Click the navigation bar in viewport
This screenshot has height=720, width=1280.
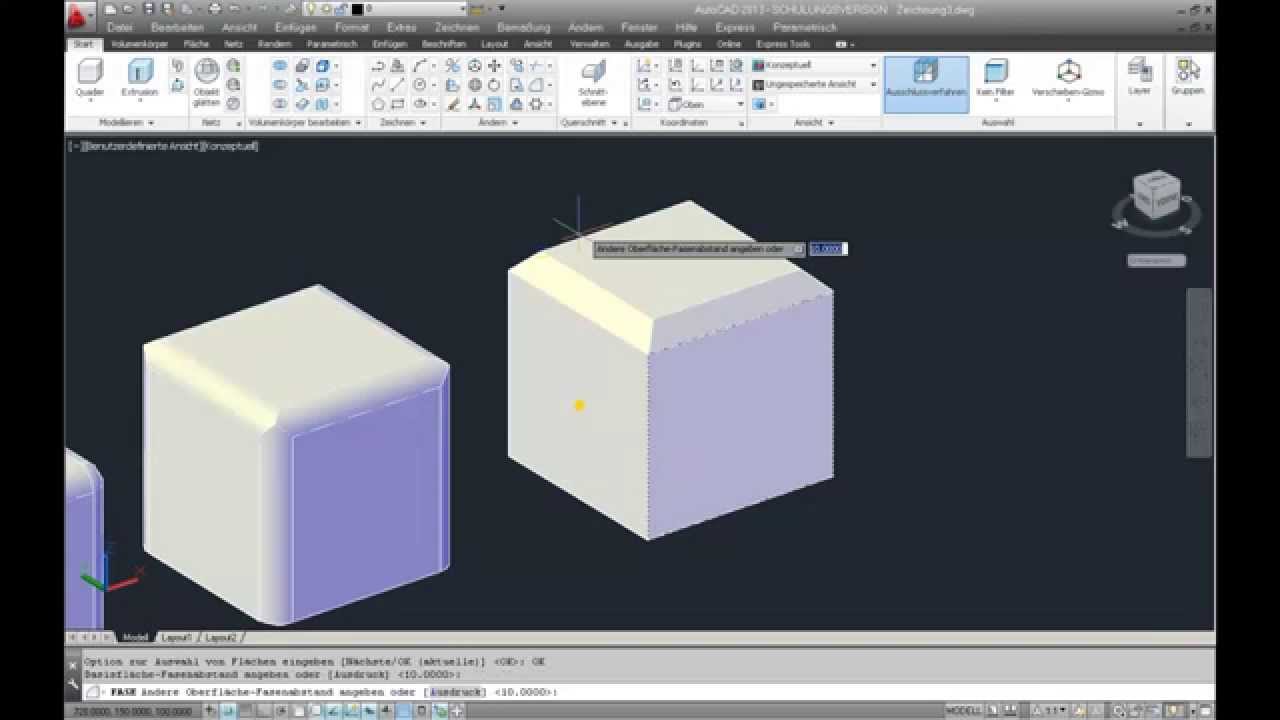click(x=1199, y=372)
